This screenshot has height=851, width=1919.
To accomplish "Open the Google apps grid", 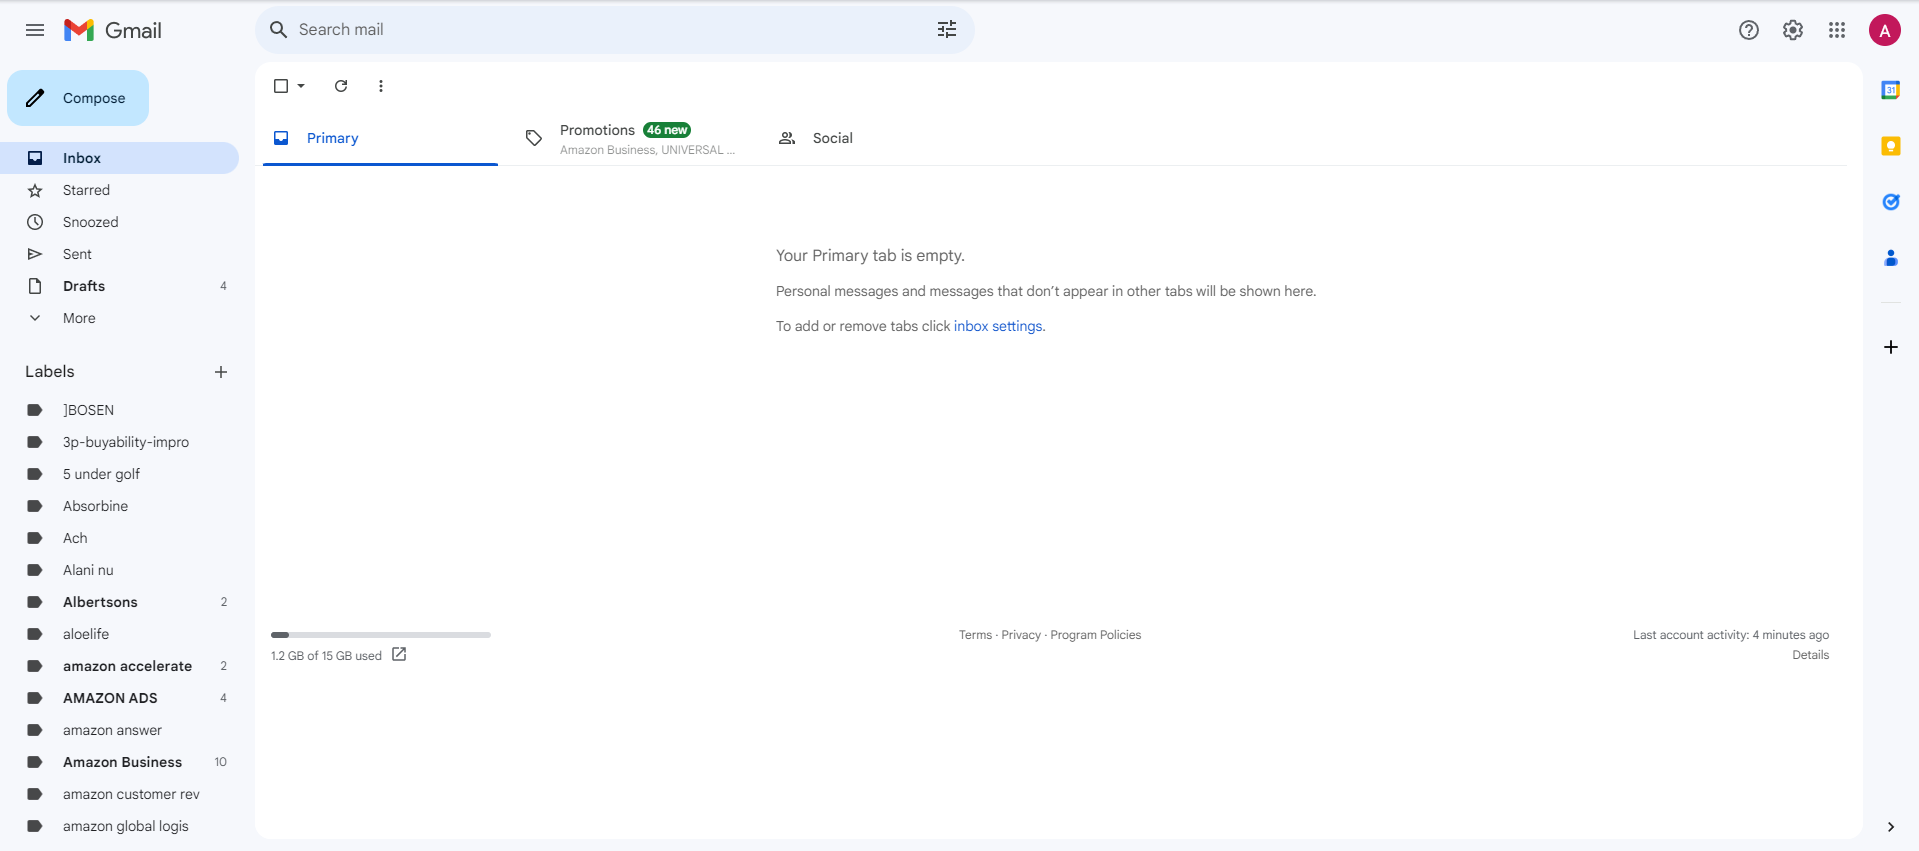I will [x=1837, y=30].
